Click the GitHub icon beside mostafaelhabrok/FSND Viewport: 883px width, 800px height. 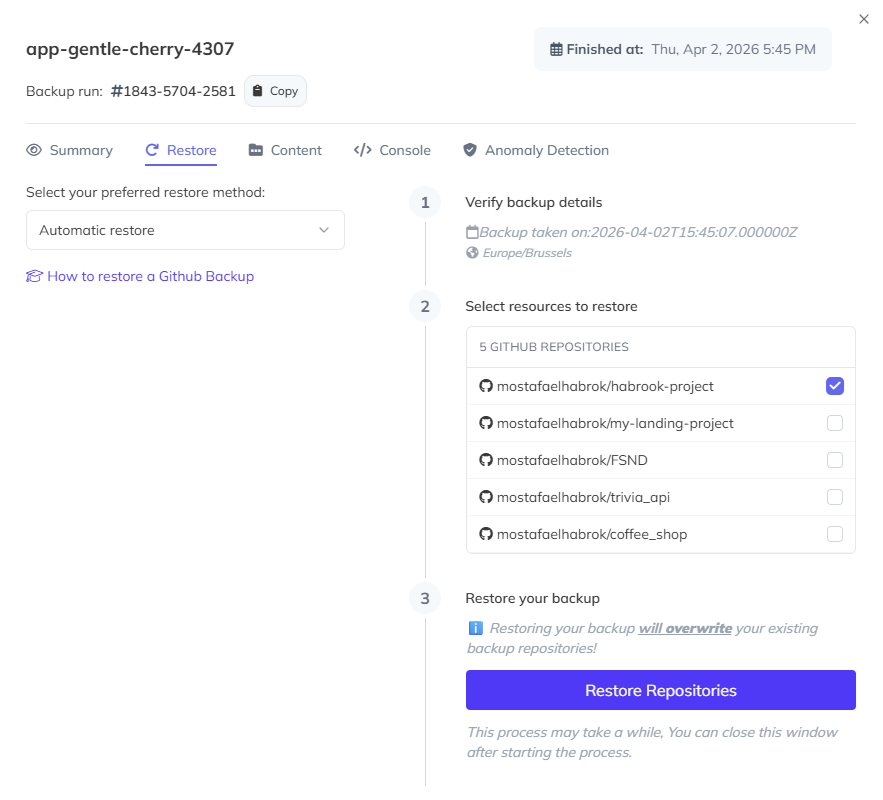point(486,460)
